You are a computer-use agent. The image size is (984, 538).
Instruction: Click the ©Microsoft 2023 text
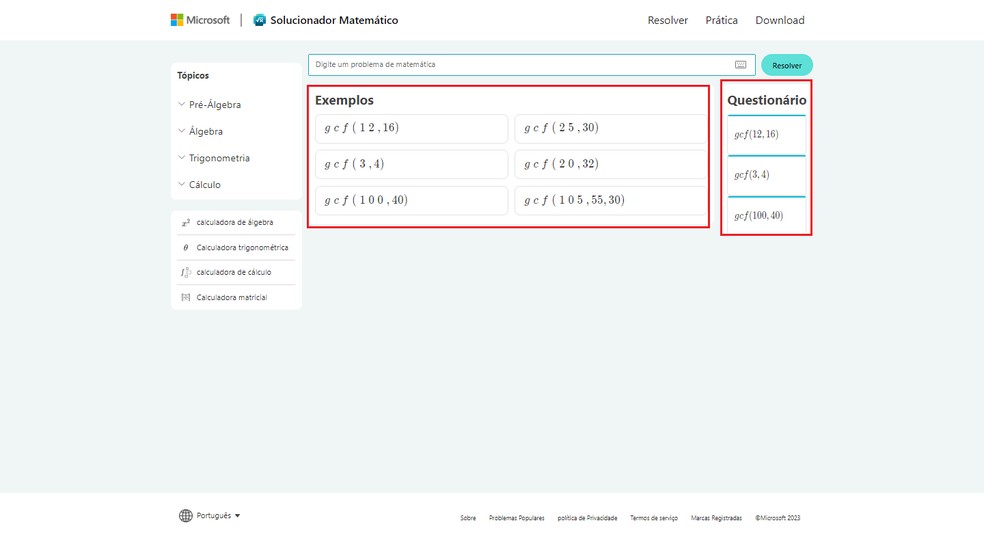coord(778,518)
